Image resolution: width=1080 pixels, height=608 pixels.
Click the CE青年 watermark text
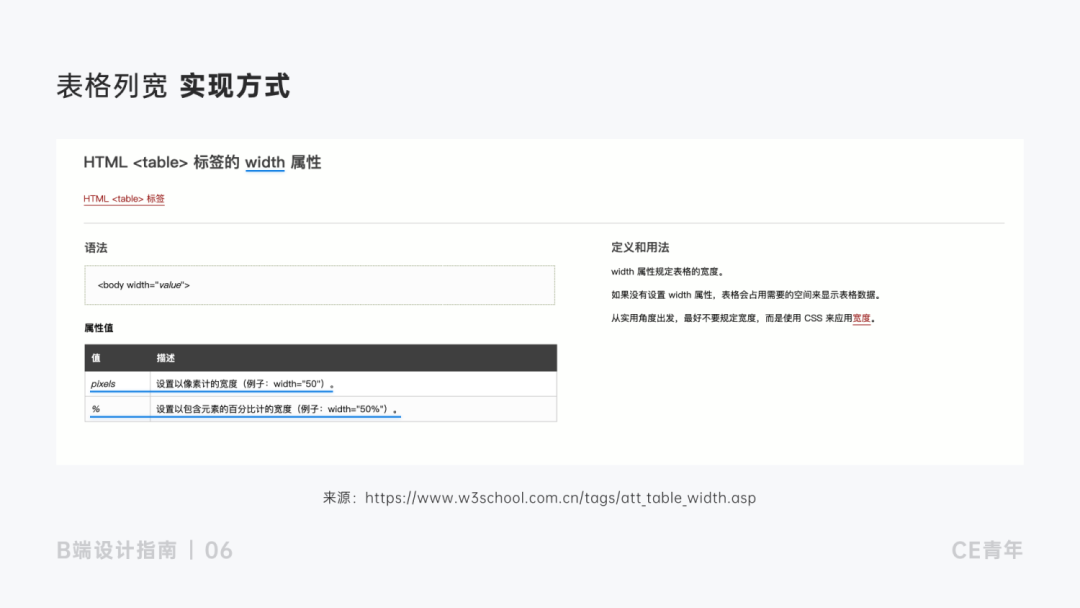click(x=987, y=550)
